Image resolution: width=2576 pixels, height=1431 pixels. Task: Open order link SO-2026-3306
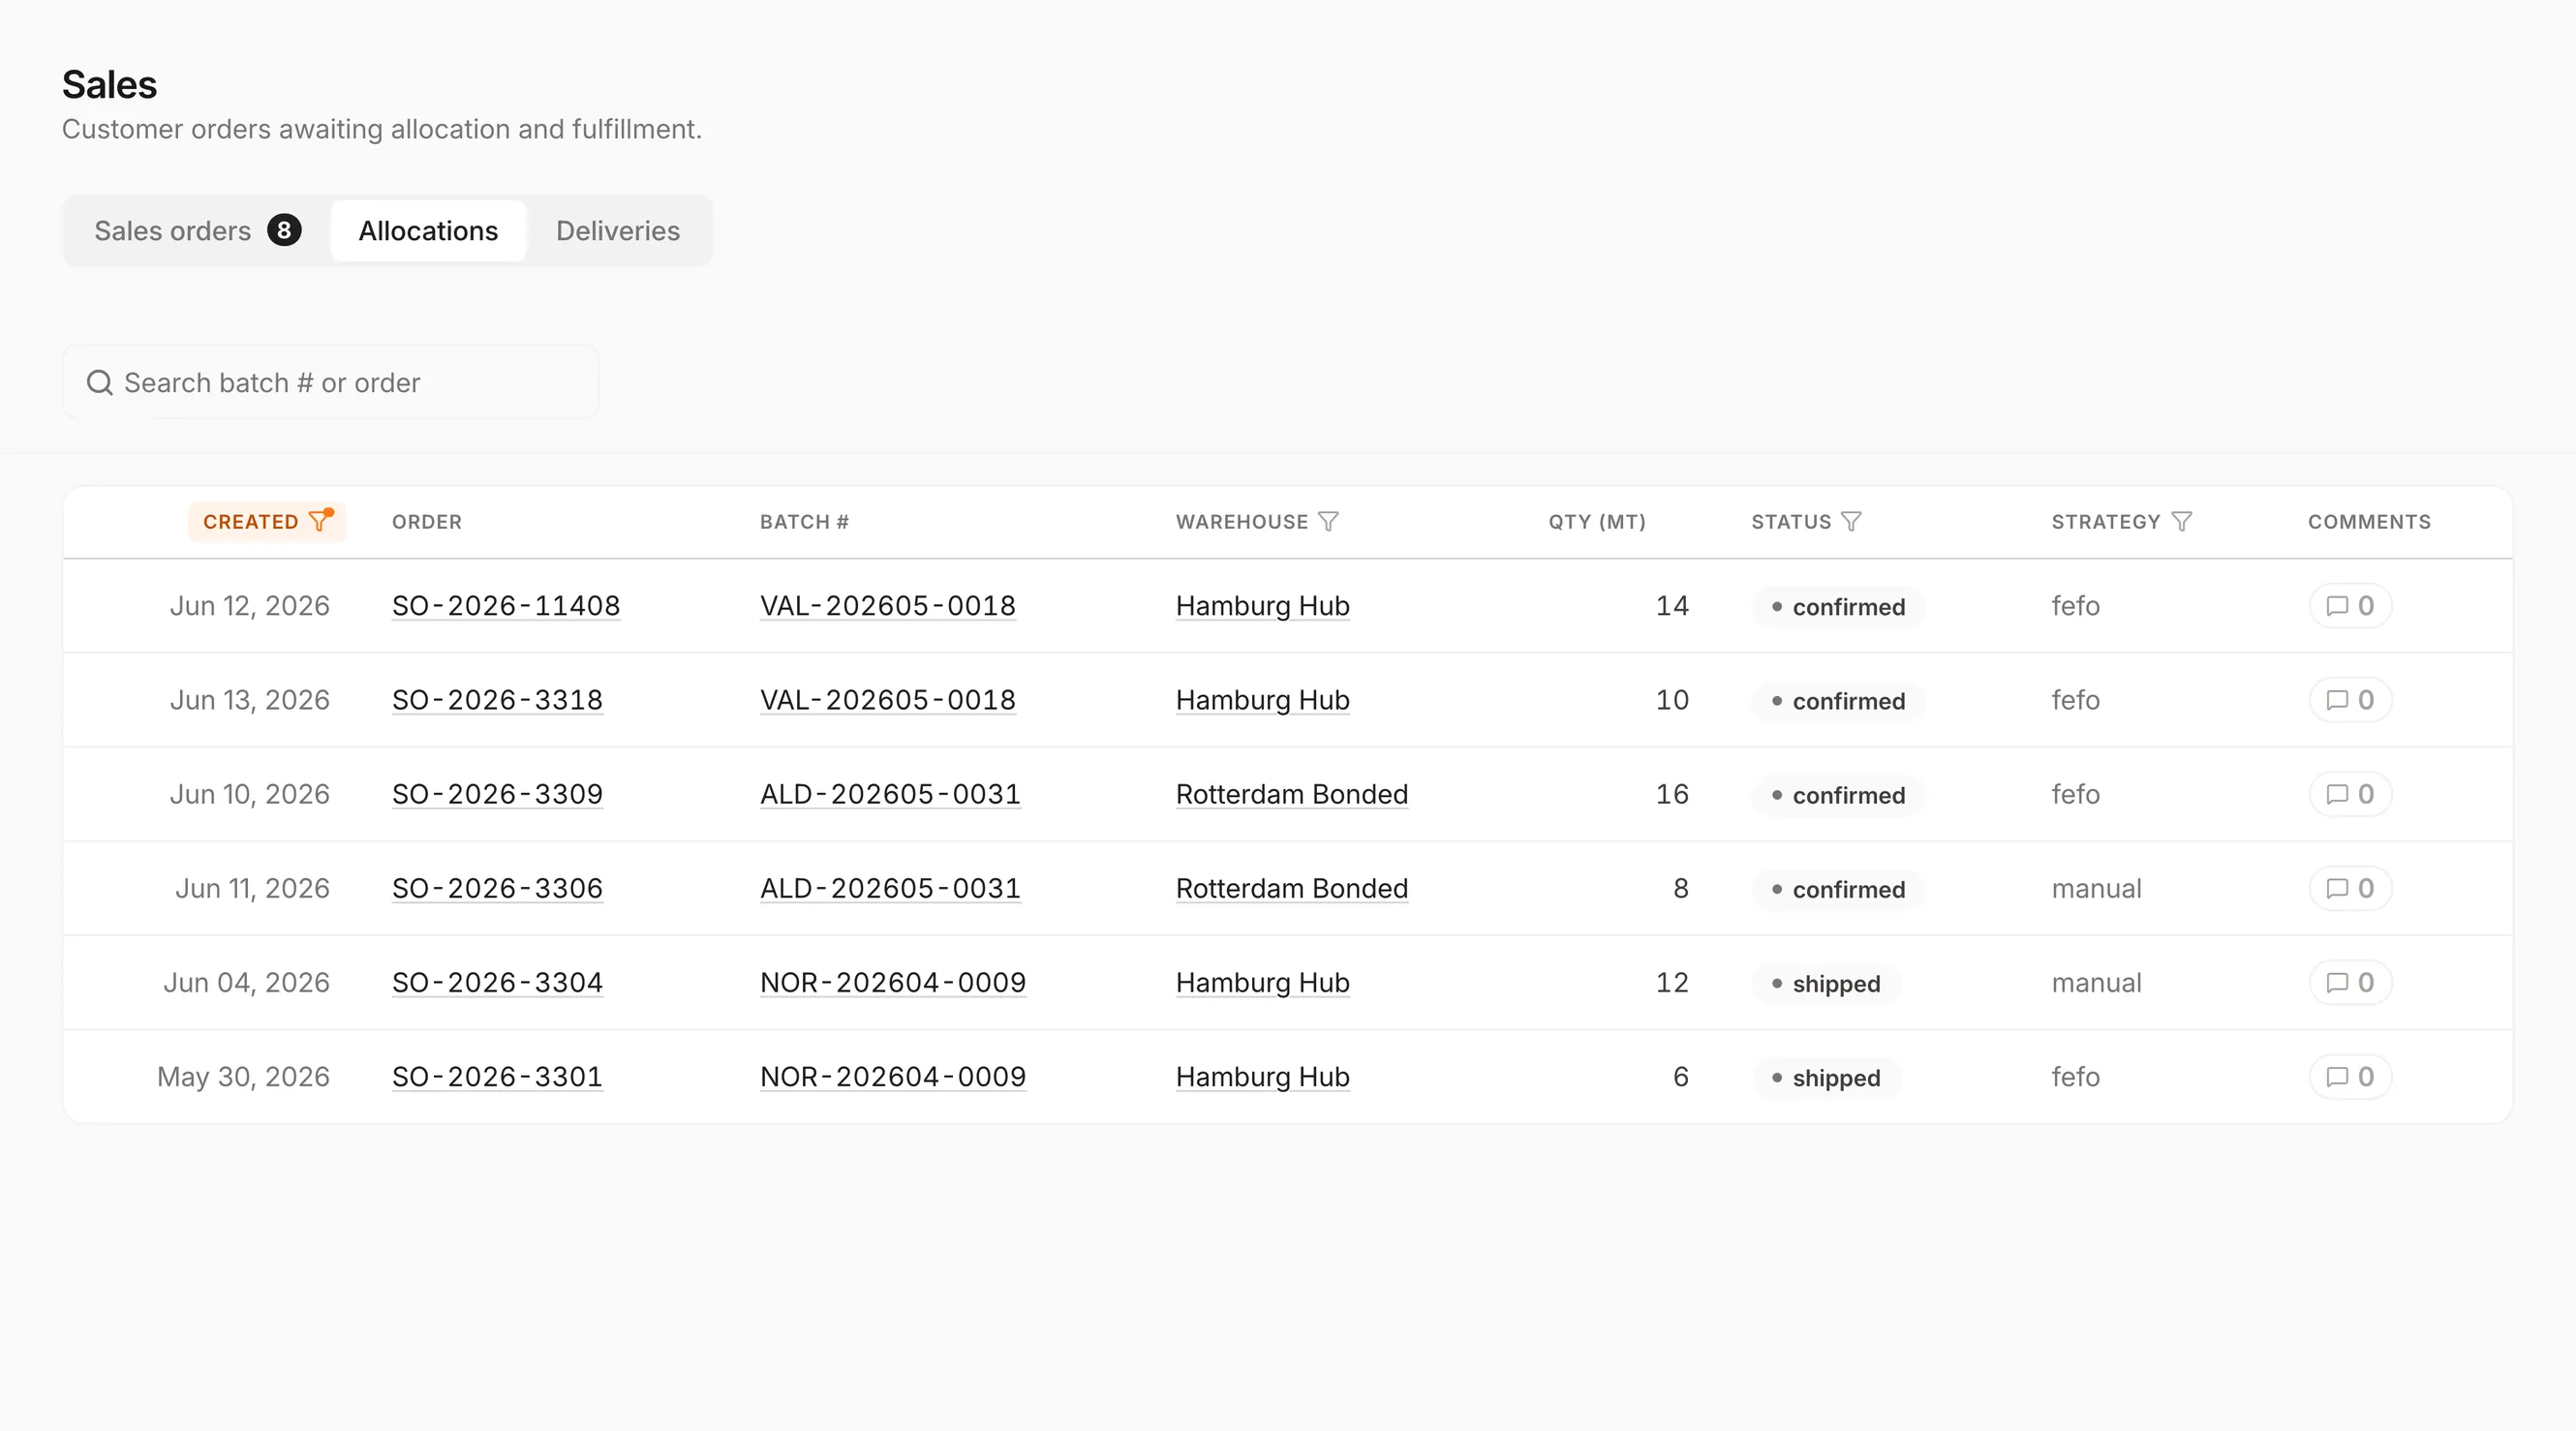click(497, 888)
